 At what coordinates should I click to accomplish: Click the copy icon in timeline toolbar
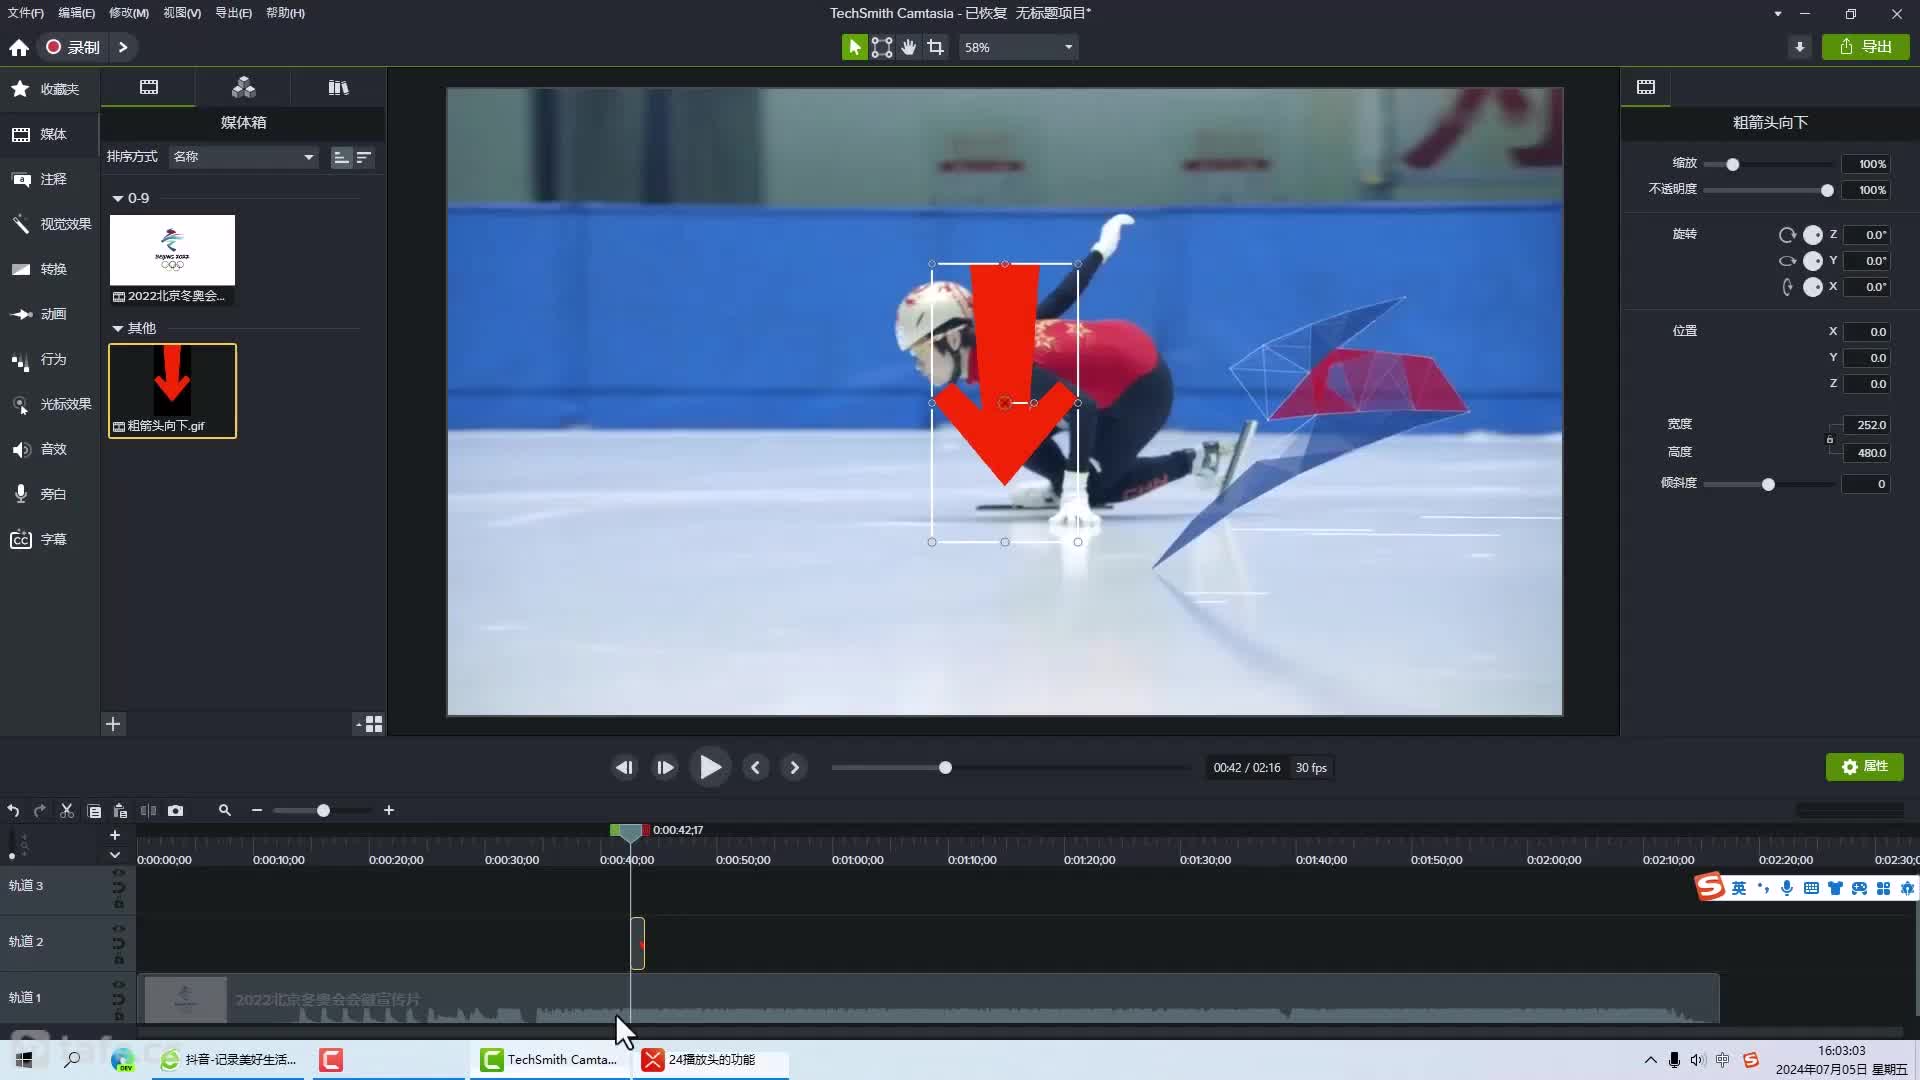(x=94, y=811)
